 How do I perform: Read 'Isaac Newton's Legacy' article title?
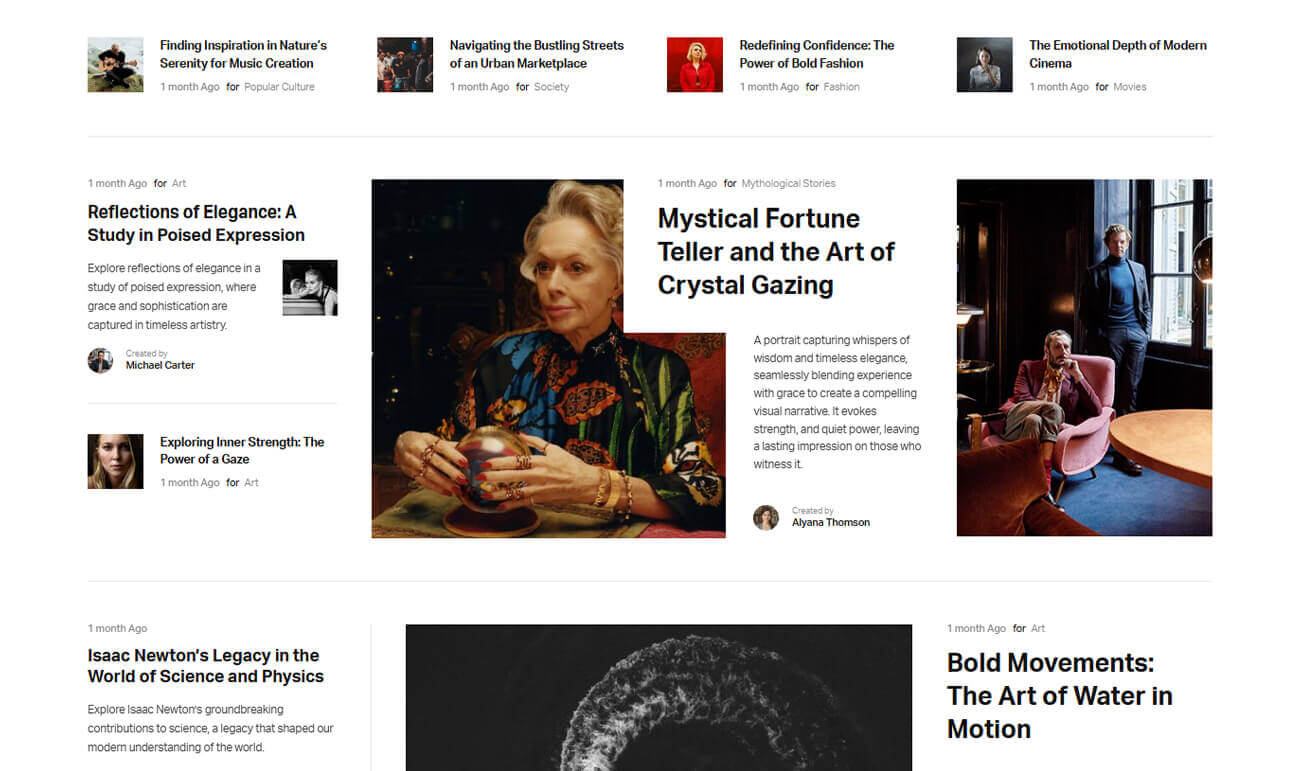[x=206, y=666]
